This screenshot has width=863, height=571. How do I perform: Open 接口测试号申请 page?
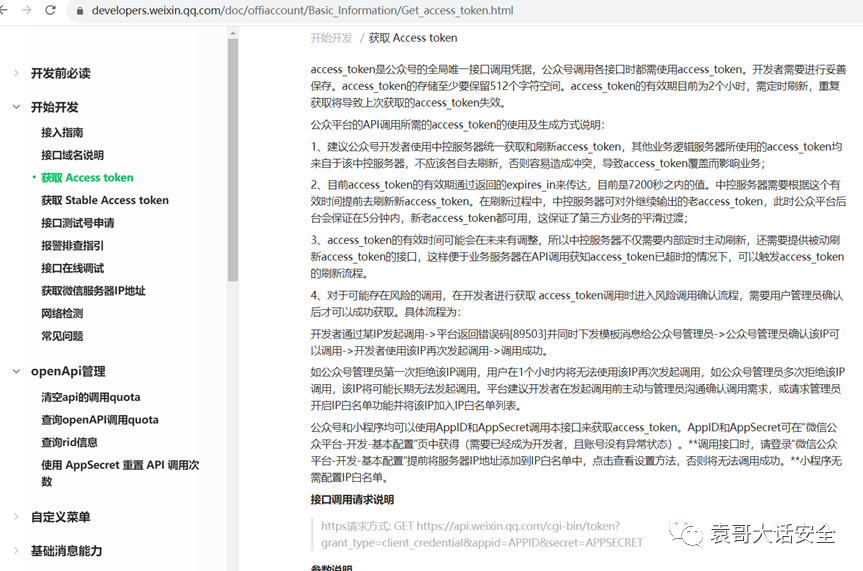coord(78,222)
